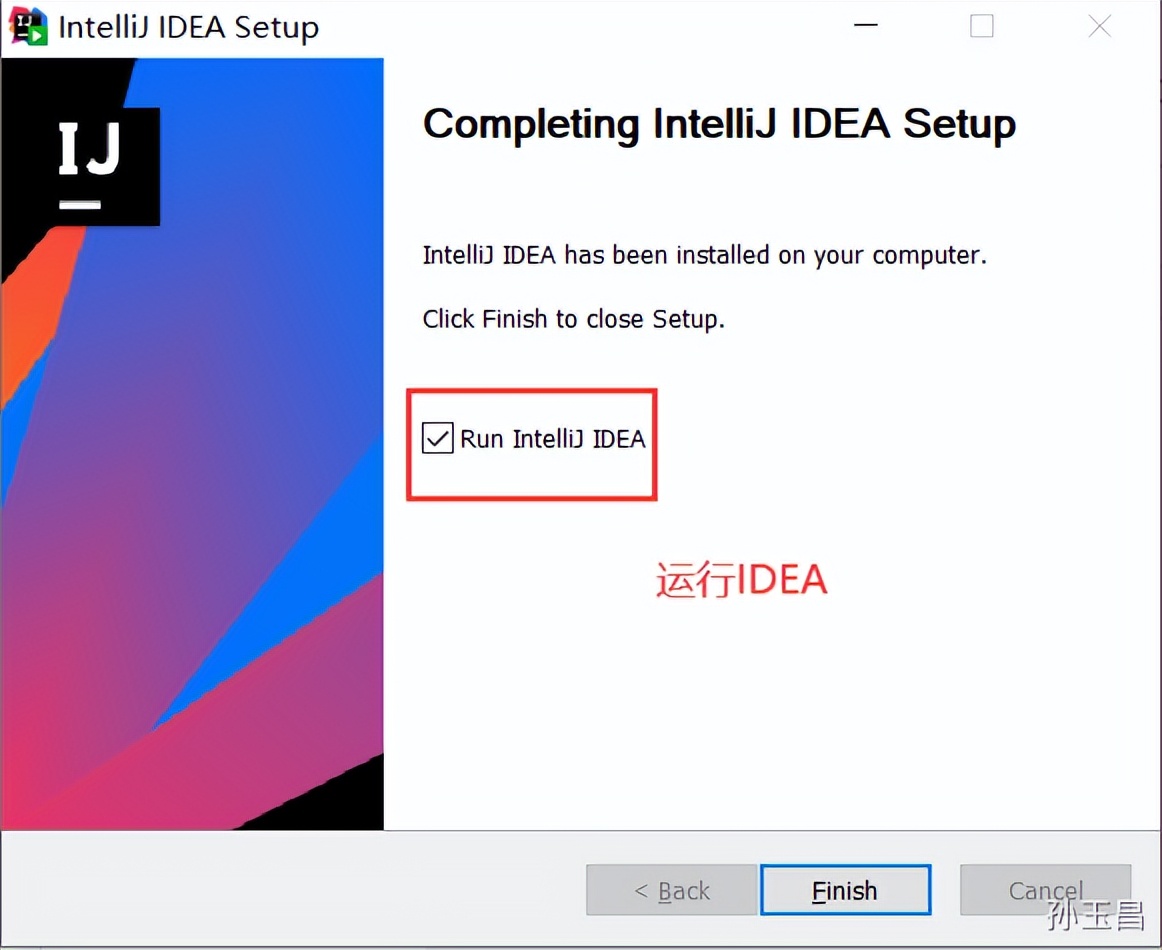The width and height of the screenshot is (1162, 950).
Task: Click the IntelliJ IDEA icon in title bar
Action: [24, 26]
